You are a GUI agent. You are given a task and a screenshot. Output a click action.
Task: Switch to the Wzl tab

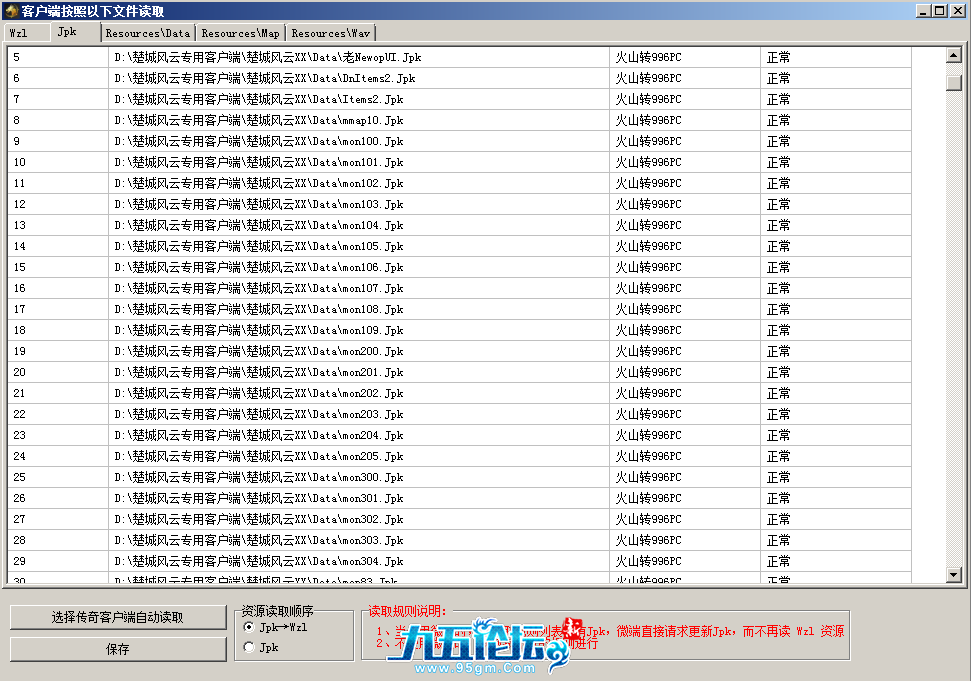click(19, 33)
